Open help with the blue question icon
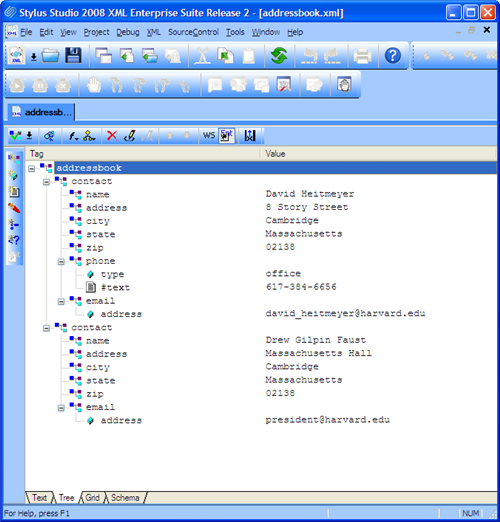 click(x=393, y=56)
